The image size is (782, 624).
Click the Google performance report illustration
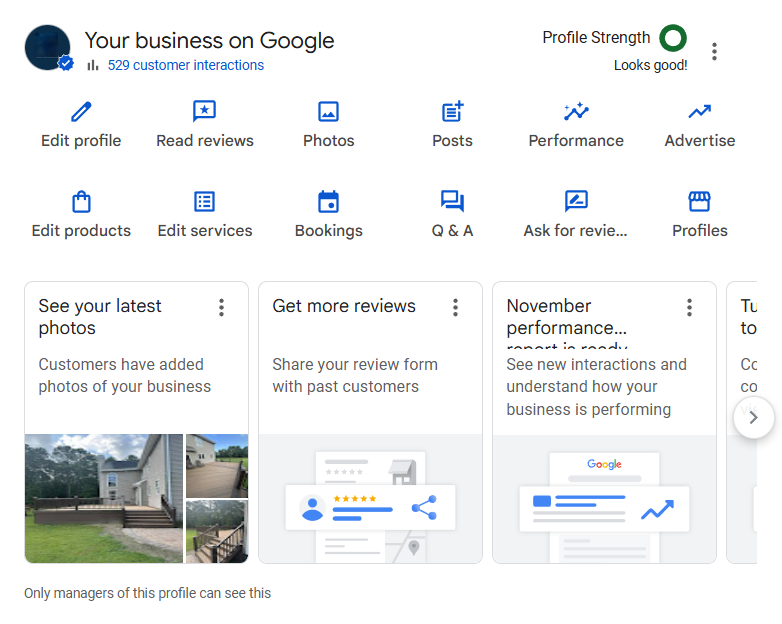(x=604, y=499)
